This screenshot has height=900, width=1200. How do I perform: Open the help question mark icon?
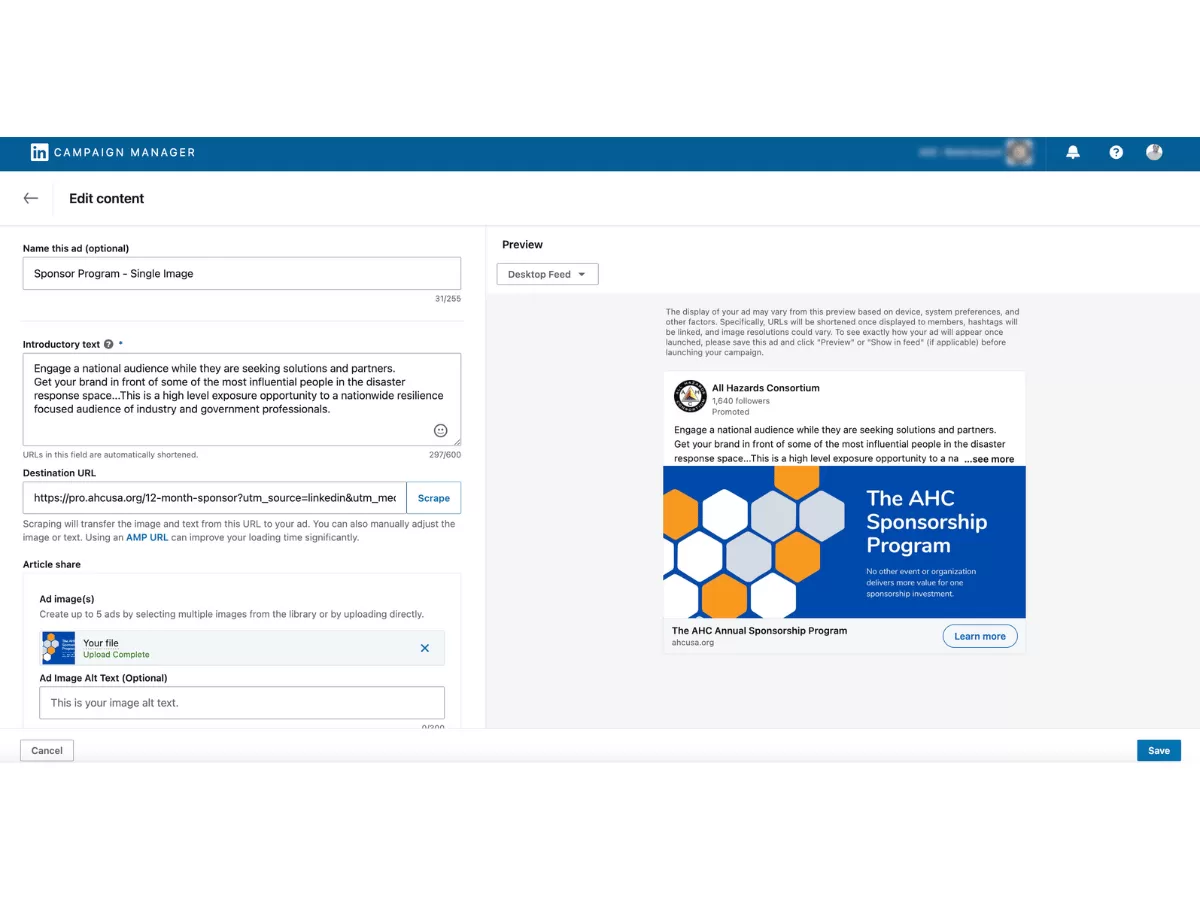click(x=1116, y=152)
